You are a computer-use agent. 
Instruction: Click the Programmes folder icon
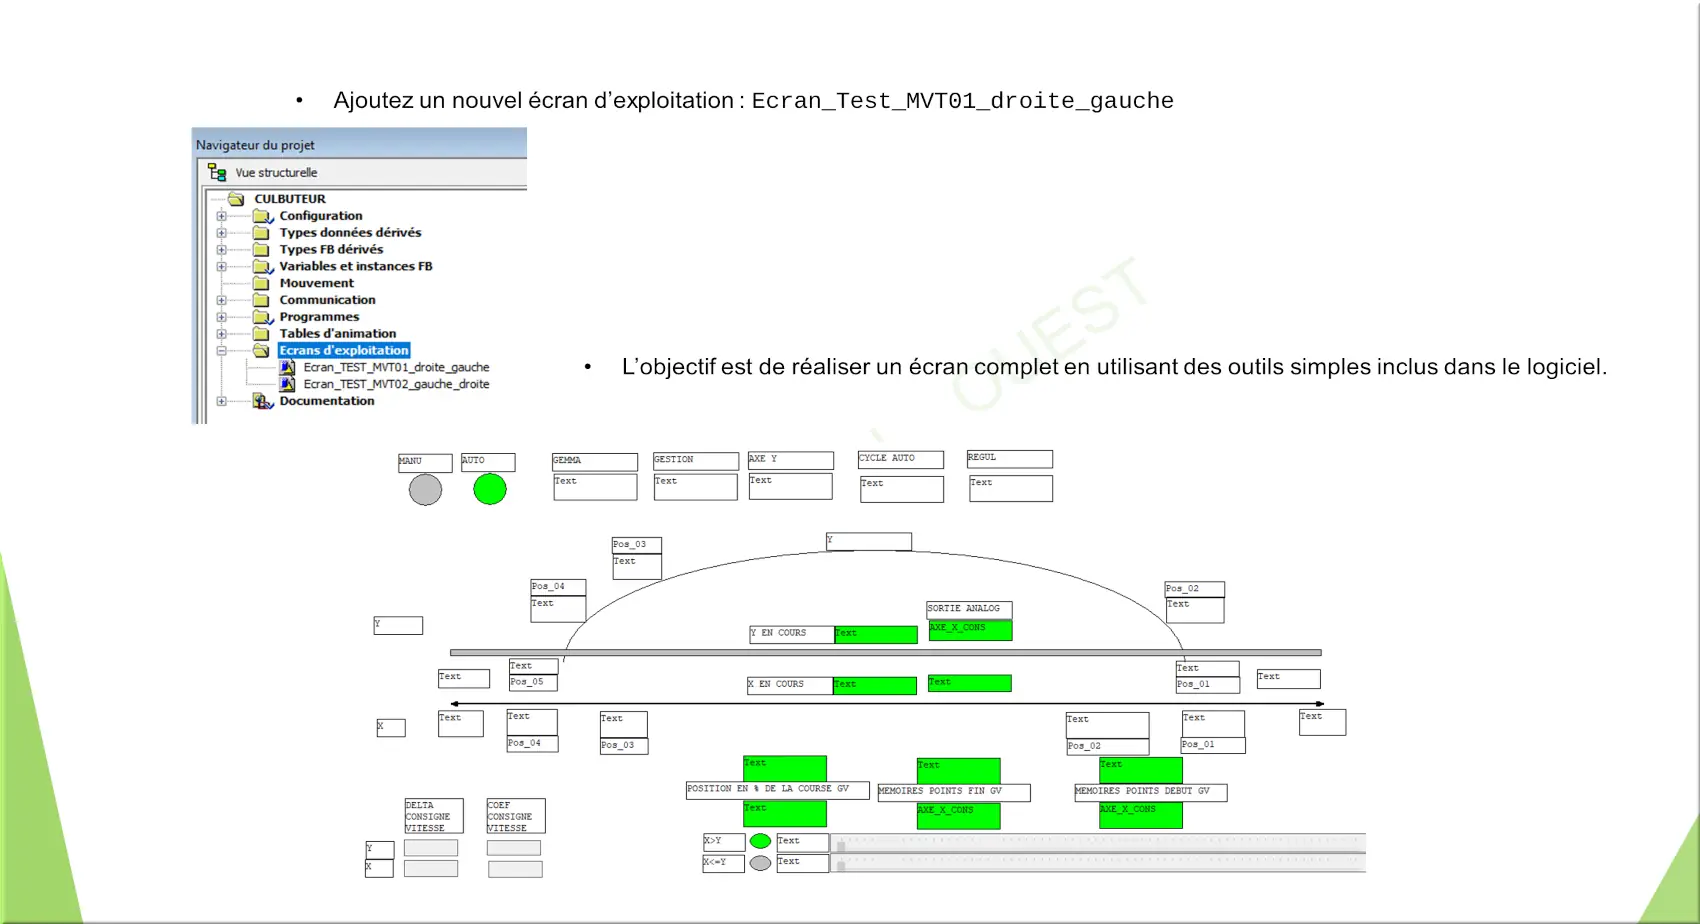pyautogui.click(x=263, y=317)
